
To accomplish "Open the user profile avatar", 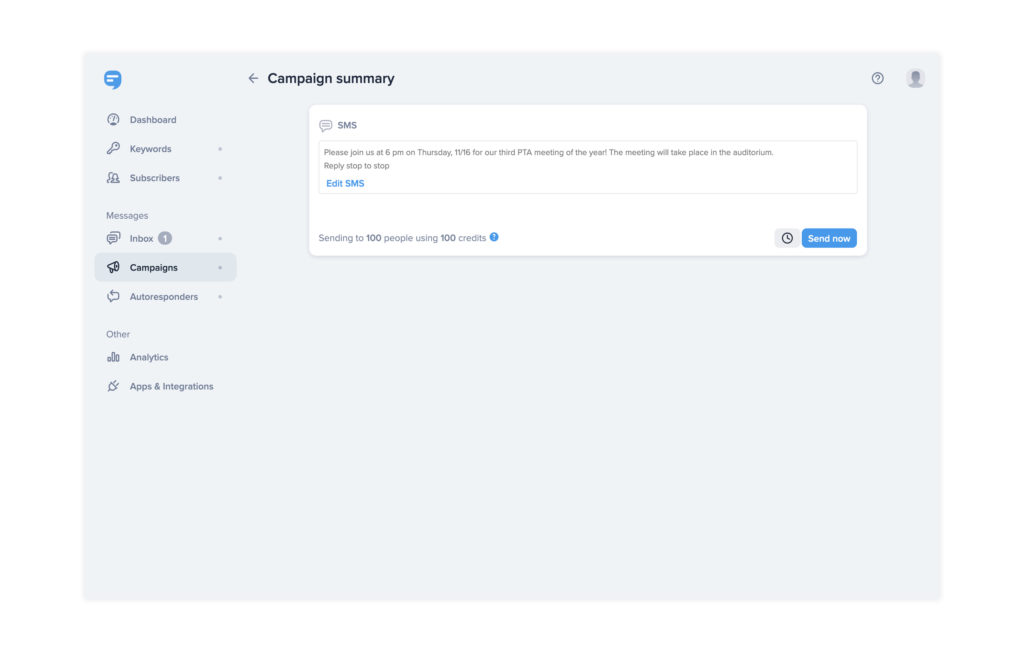I will [915, 78].
